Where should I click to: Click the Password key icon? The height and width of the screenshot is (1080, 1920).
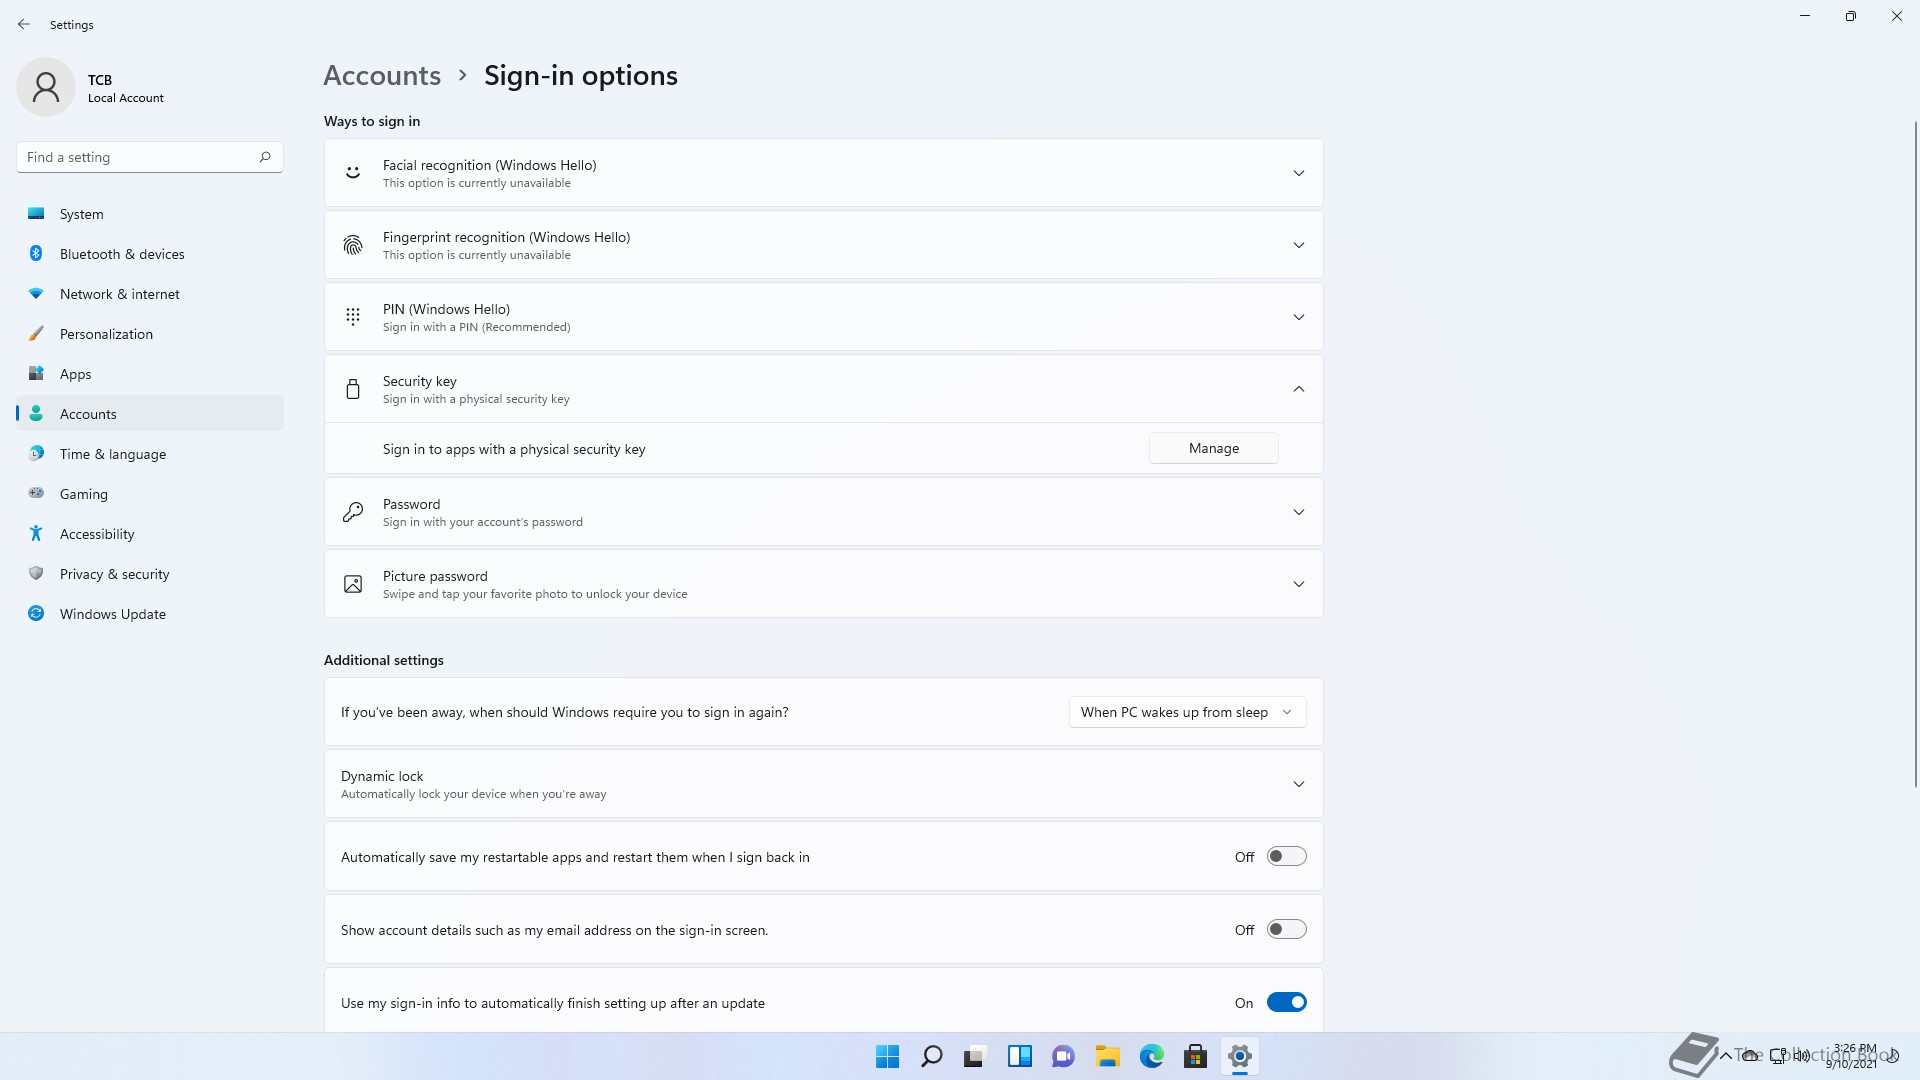coord(353,512)
